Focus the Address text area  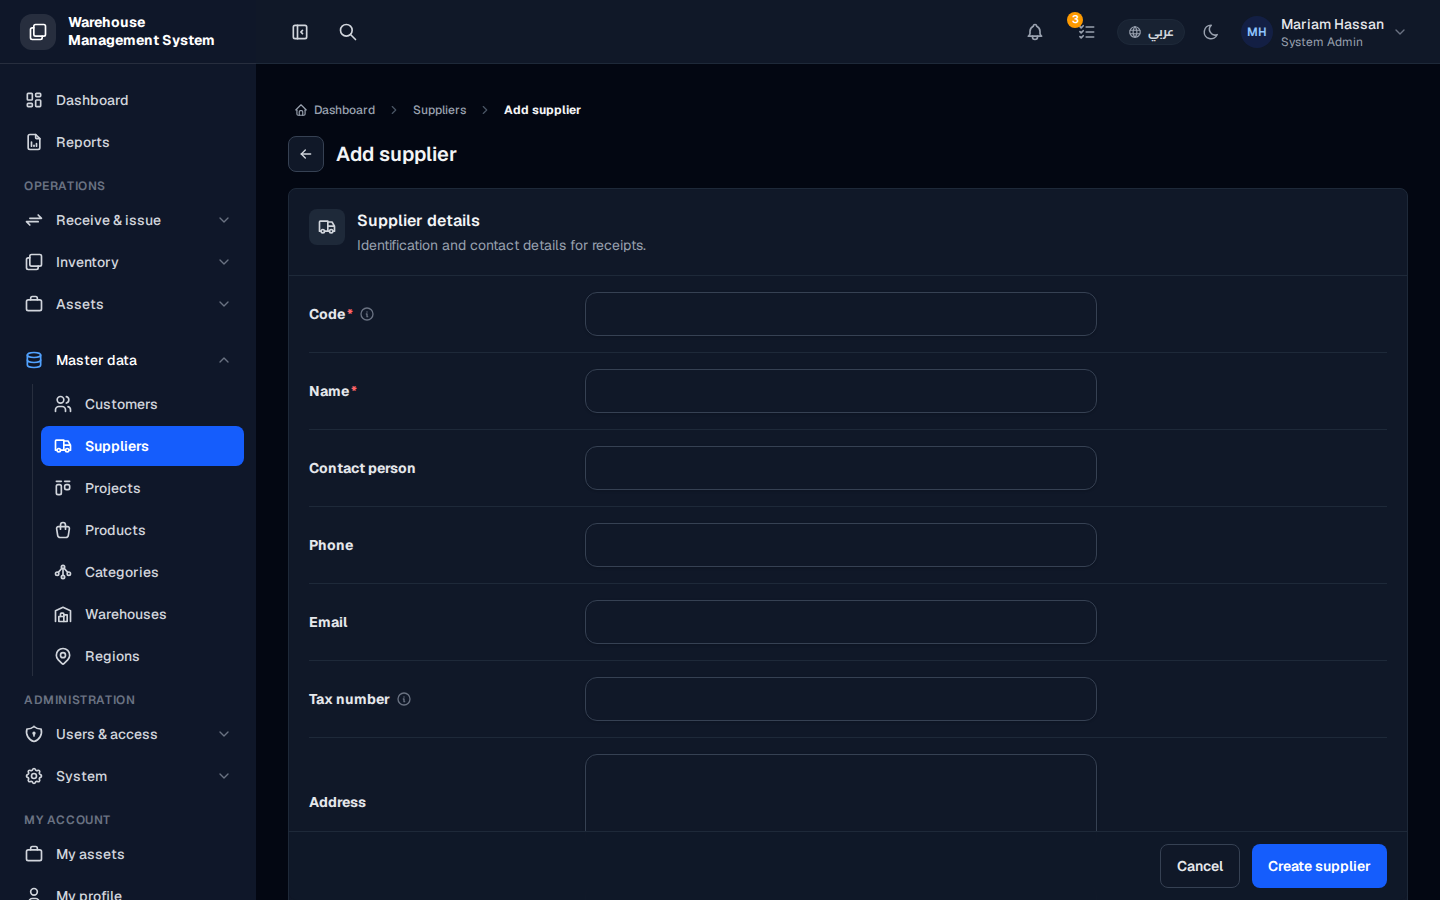click(841, 793)
